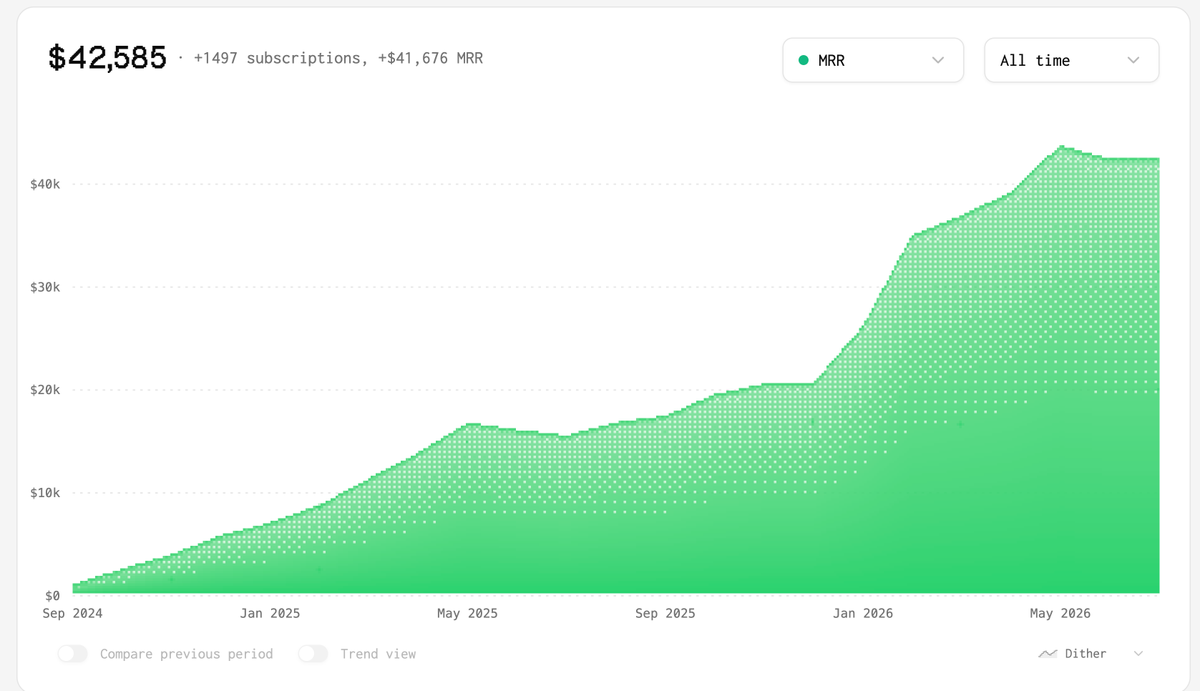Click the chevron in the All time dropdown
Viewport: 1200px width, 691px height.
click(x=1133, y=60)
